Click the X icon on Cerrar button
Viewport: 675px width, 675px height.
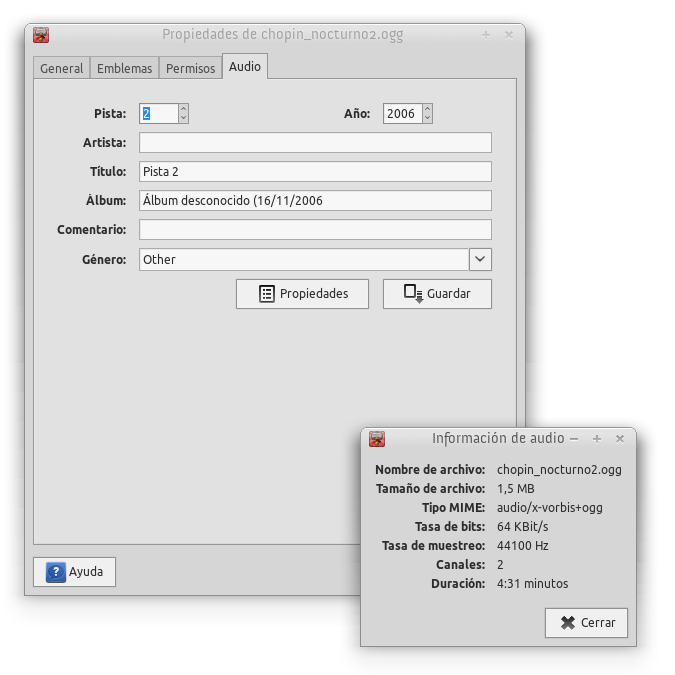[x=568, y=622]
